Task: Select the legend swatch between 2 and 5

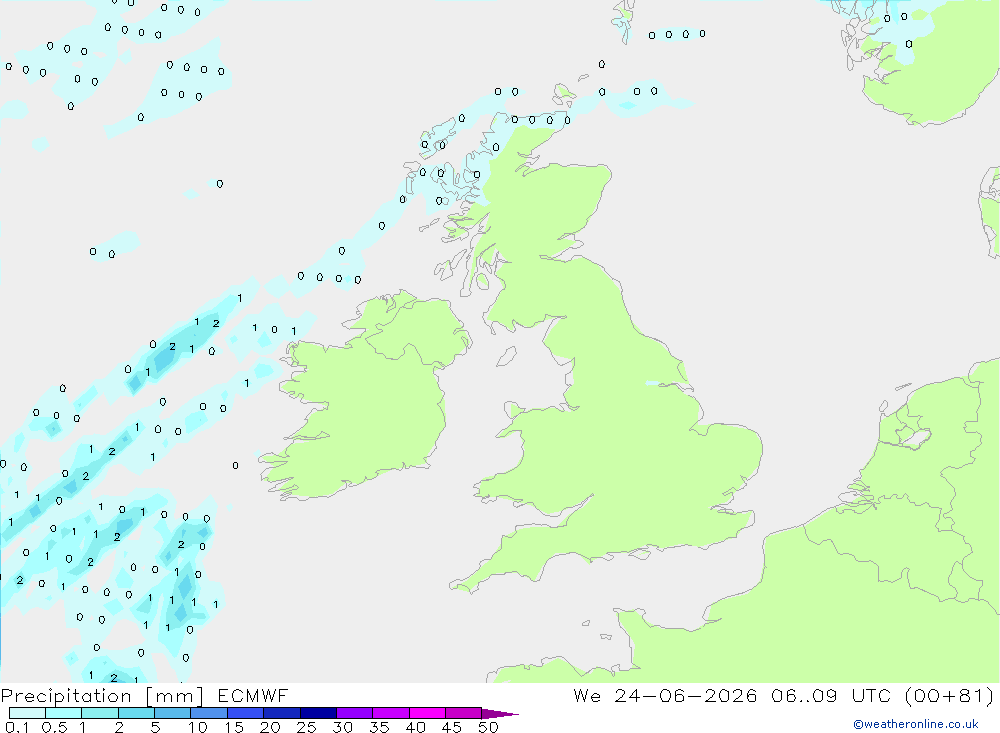Action: [136, 713]
